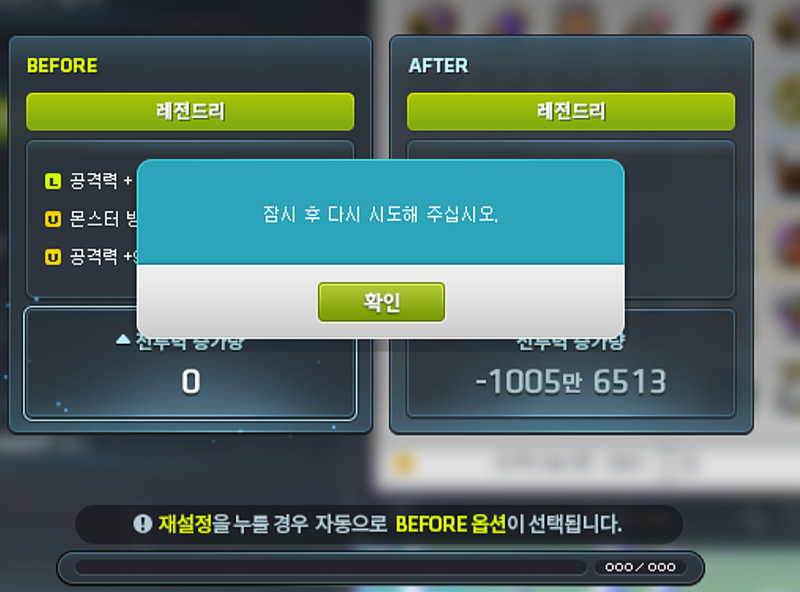Screen dimensions: 800x592
Task: Click the progress bar at the bottom
Action: (x=331, y=567)
